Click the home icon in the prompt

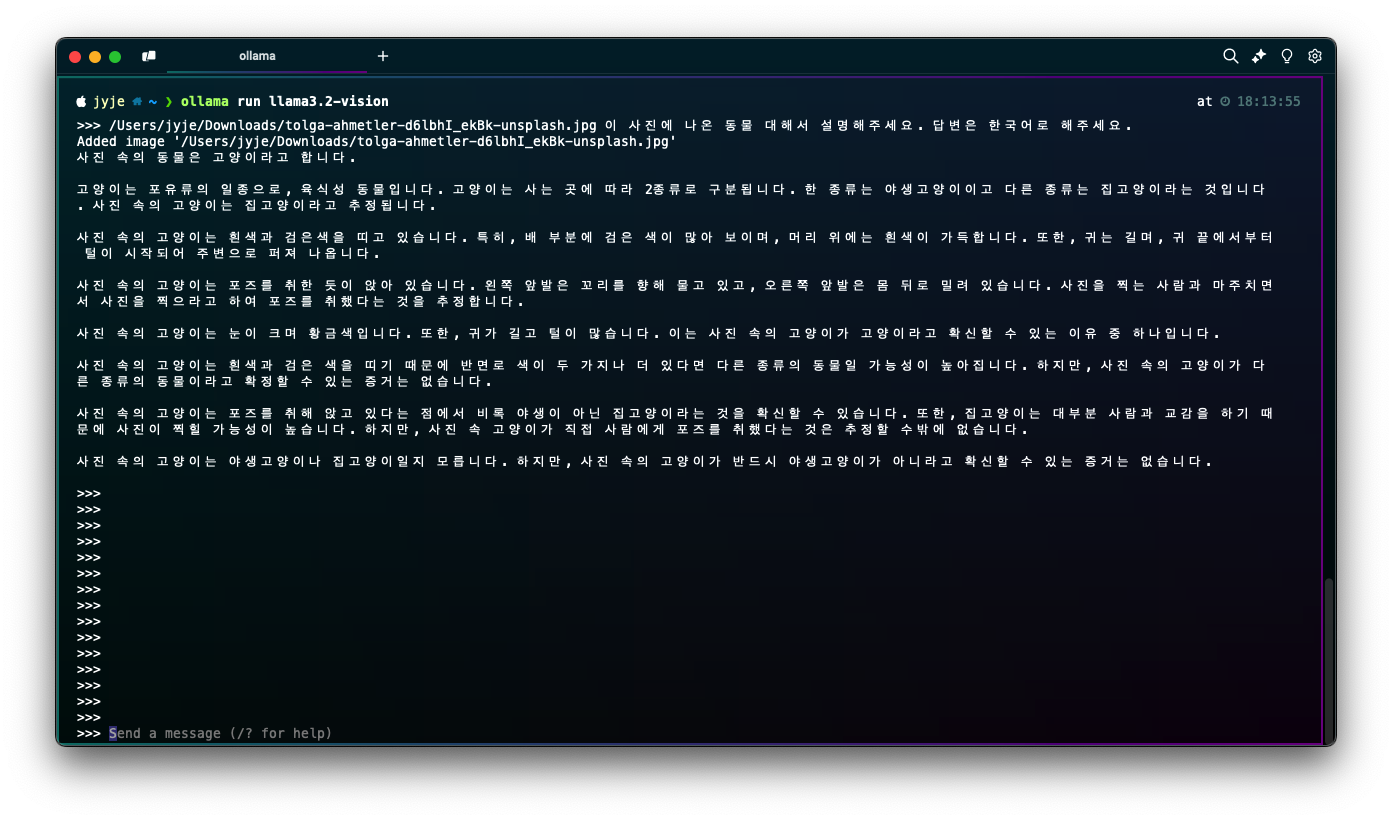[137, 101]
